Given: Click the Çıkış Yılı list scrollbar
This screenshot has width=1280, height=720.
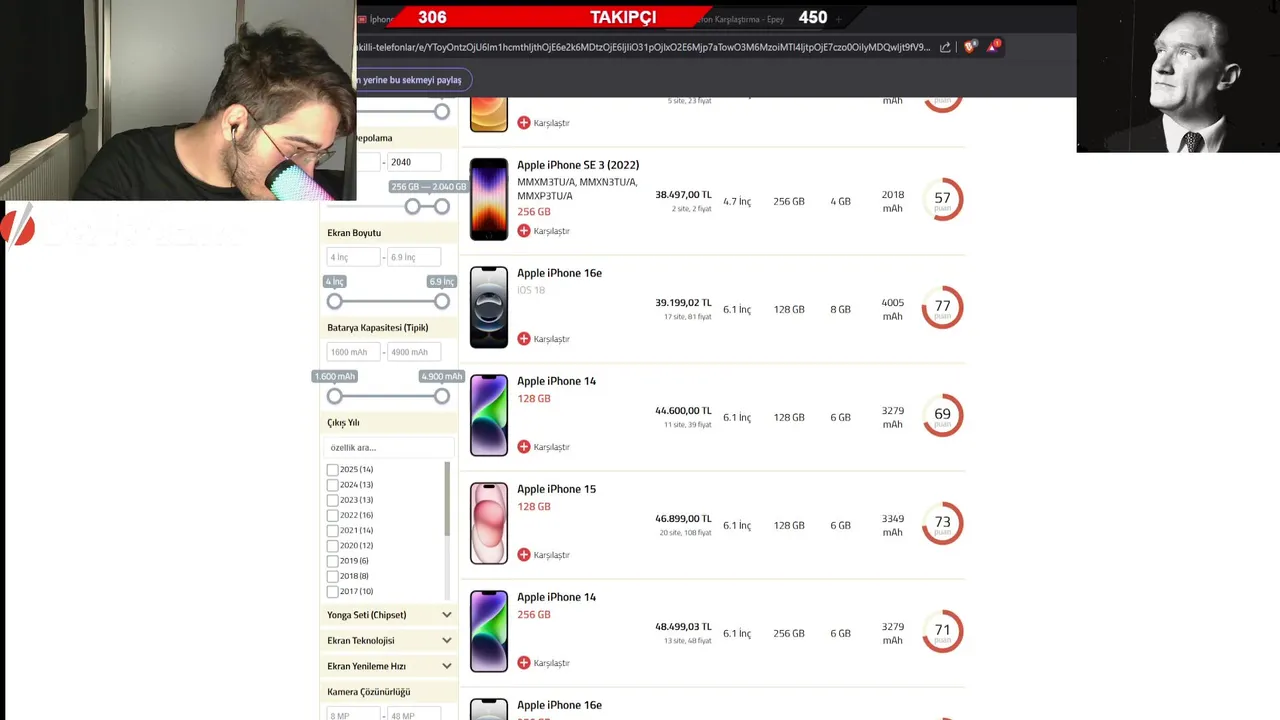Looking at the screenshot, I should tap(447, 500).
